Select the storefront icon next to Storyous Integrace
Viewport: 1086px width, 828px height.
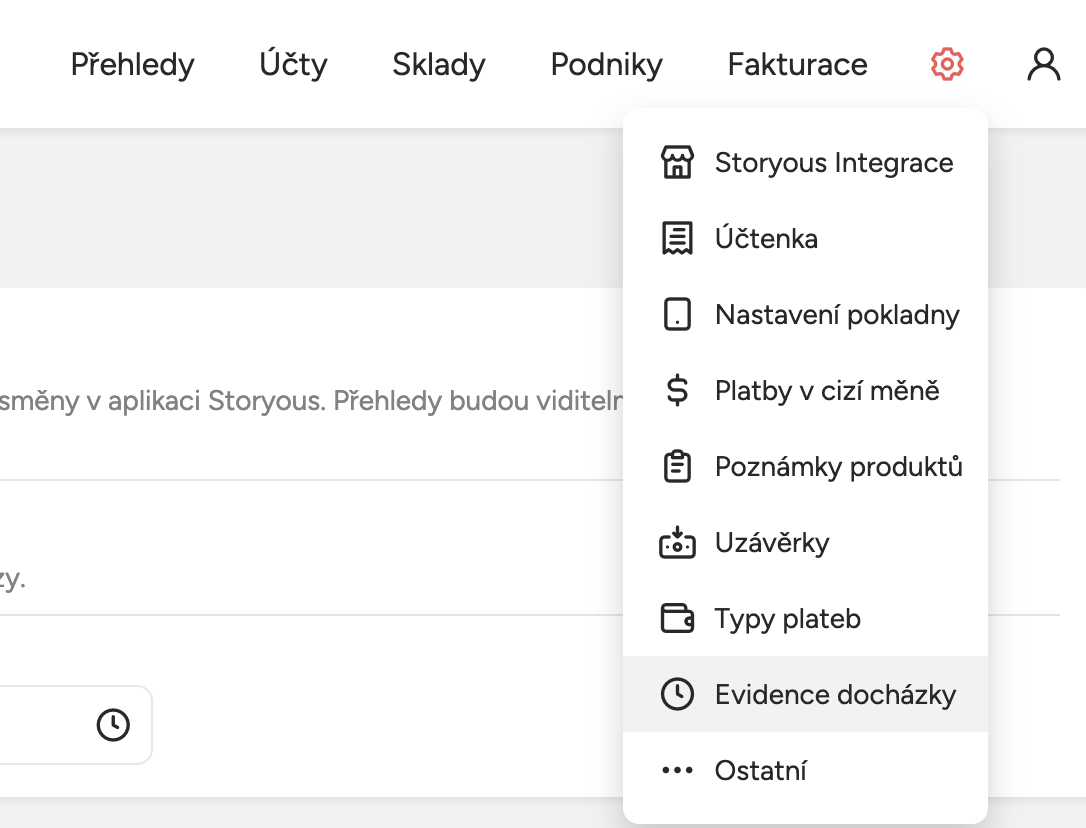point(678,162)
